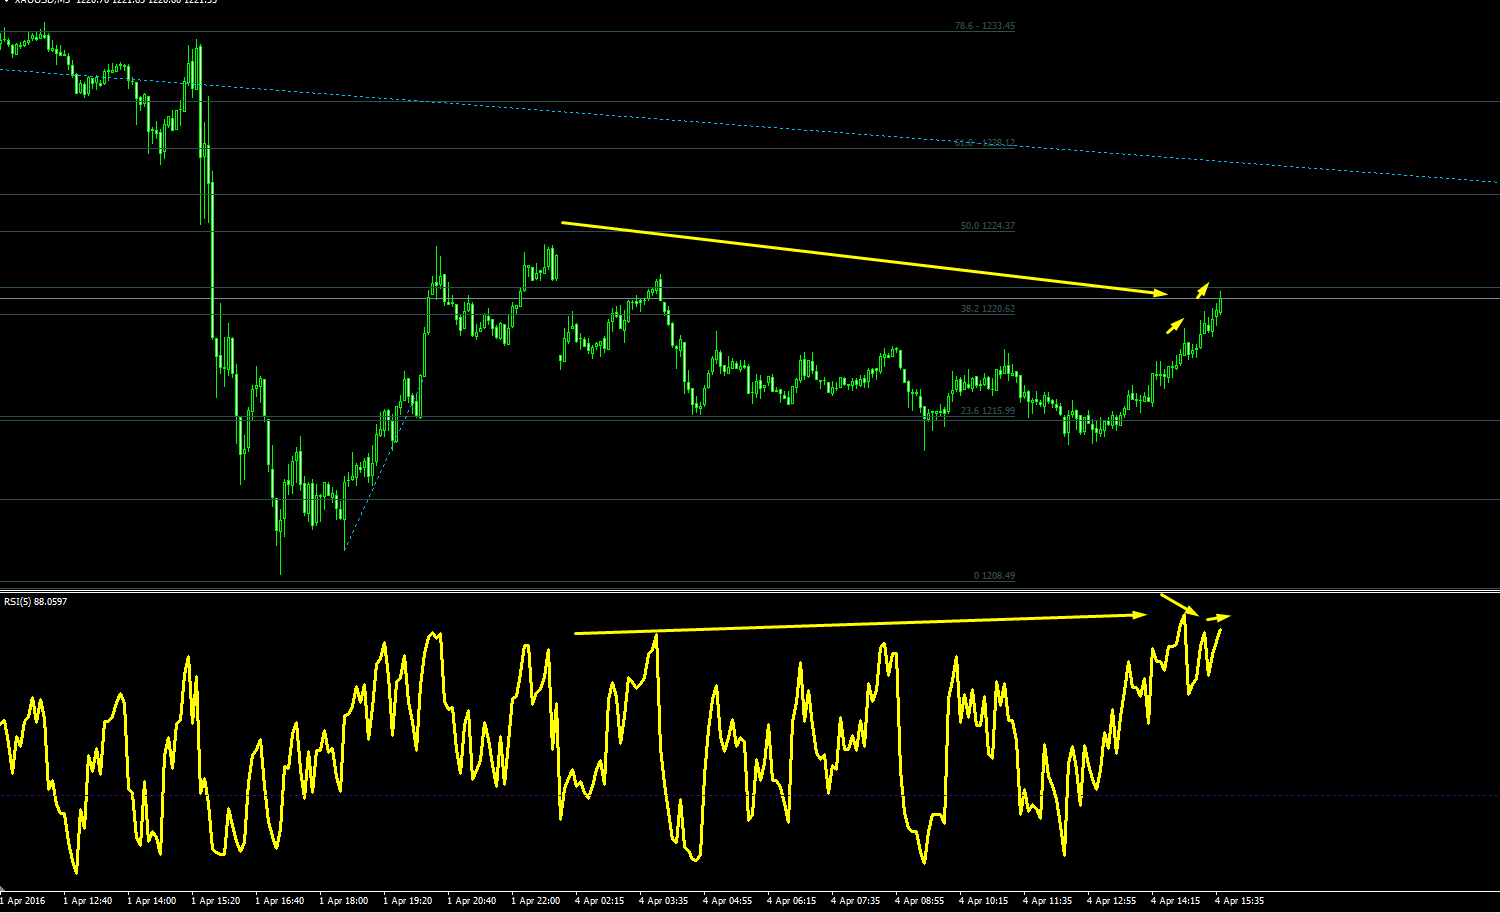Click the '1 Apr 18:00' time label
1500x913 pixels.
[x=343, y=901]
